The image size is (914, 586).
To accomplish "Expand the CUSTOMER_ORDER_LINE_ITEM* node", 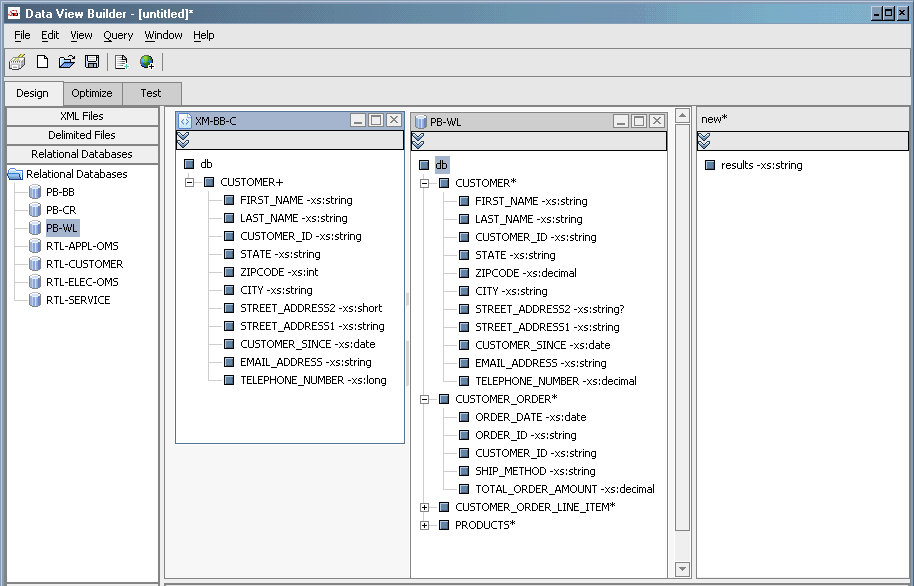I will [424, 507].
